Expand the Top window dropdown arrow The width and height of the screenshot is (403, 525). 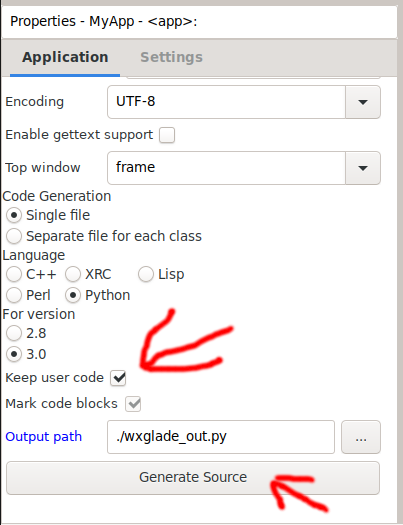point(363,168)
